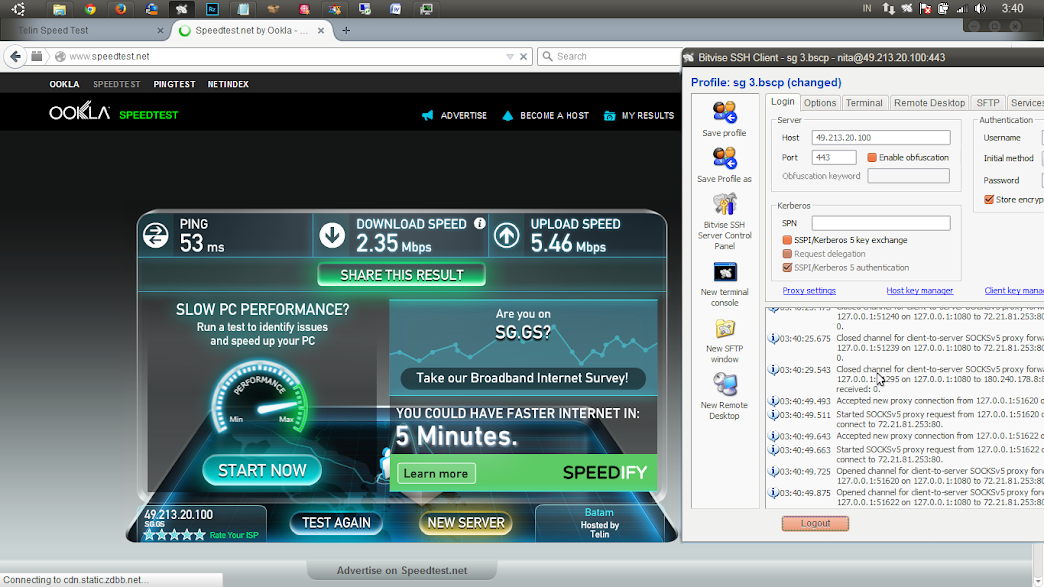Open the notepad icon in taskbar
The image size is (1044, 587).
(243, 9)
